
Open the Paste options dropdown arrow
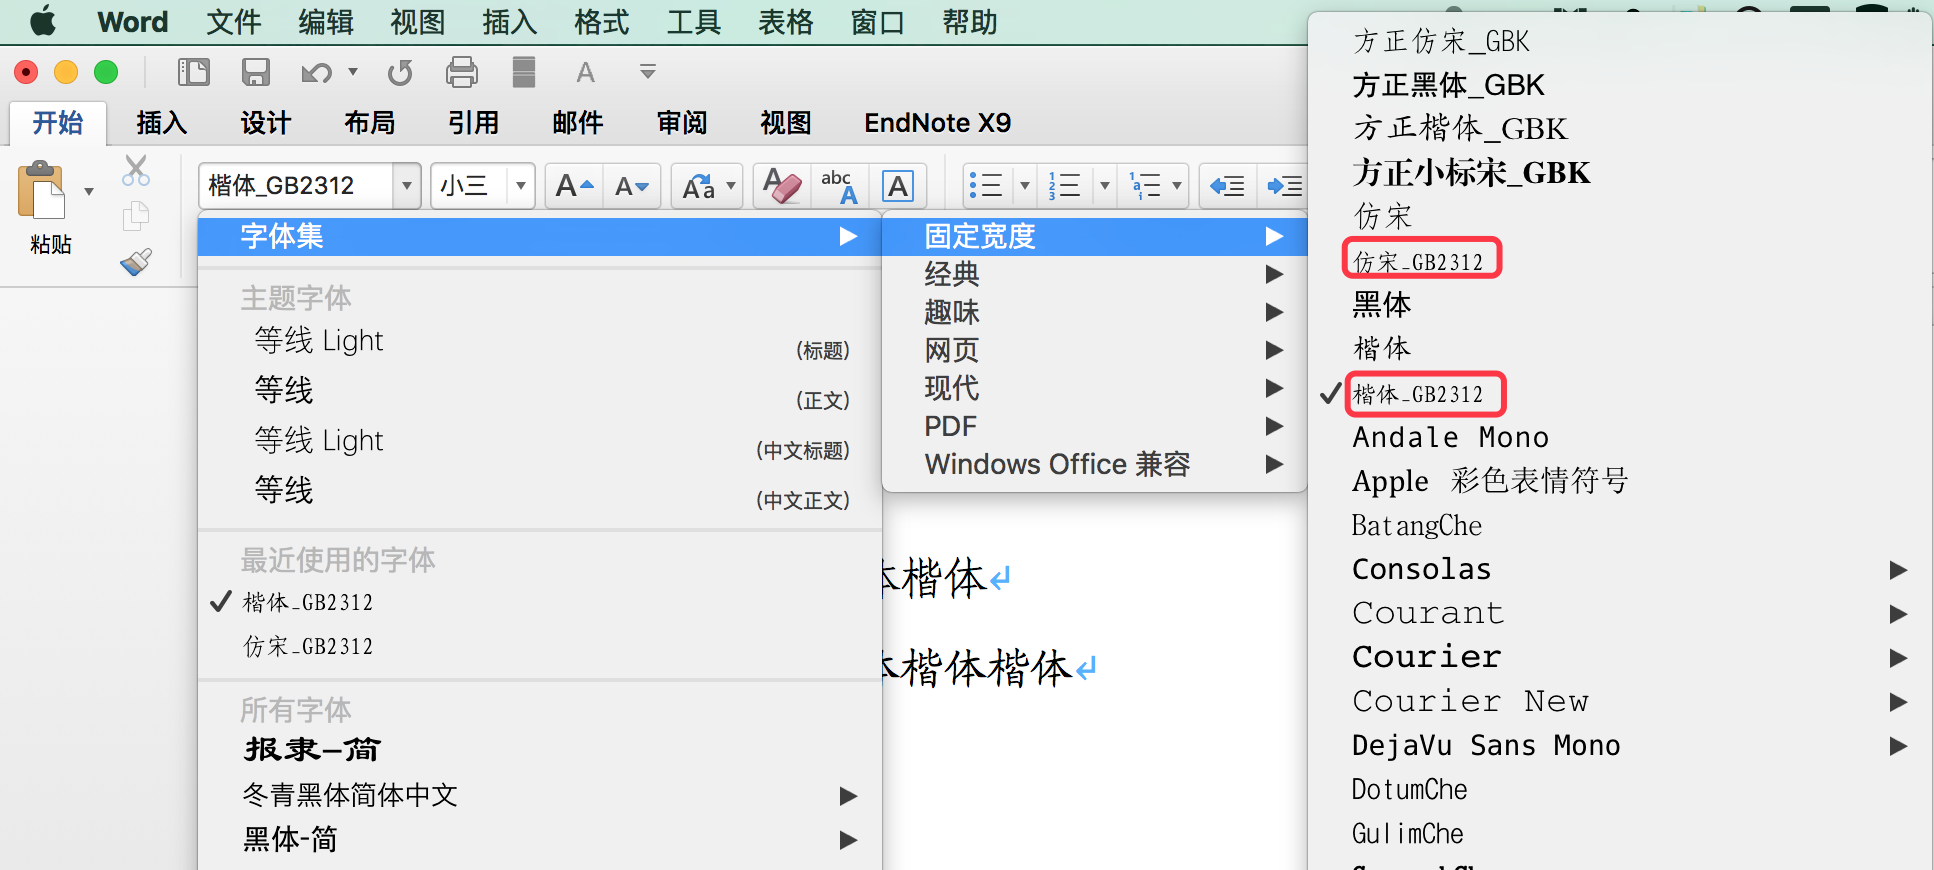pos(89,191)
